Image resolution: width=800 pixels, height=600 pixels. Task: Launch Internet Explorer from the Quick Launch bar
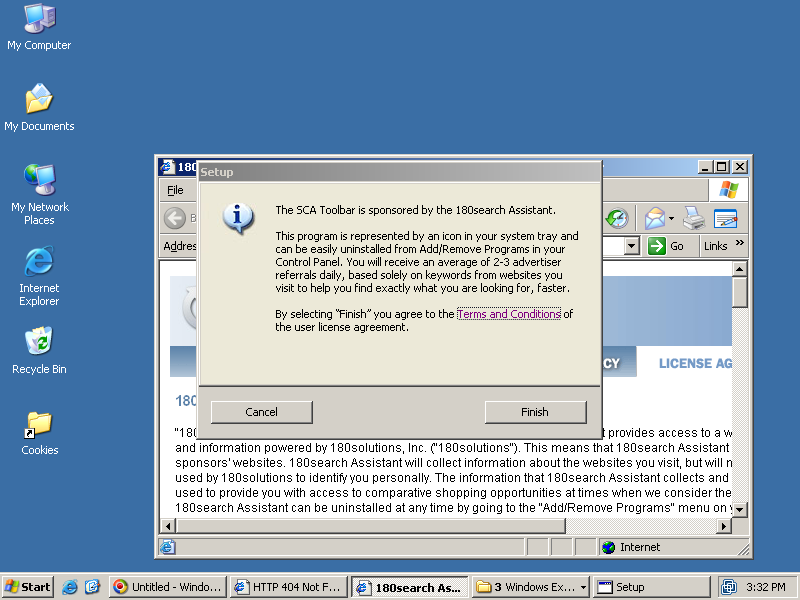click(x=69, y=587)
